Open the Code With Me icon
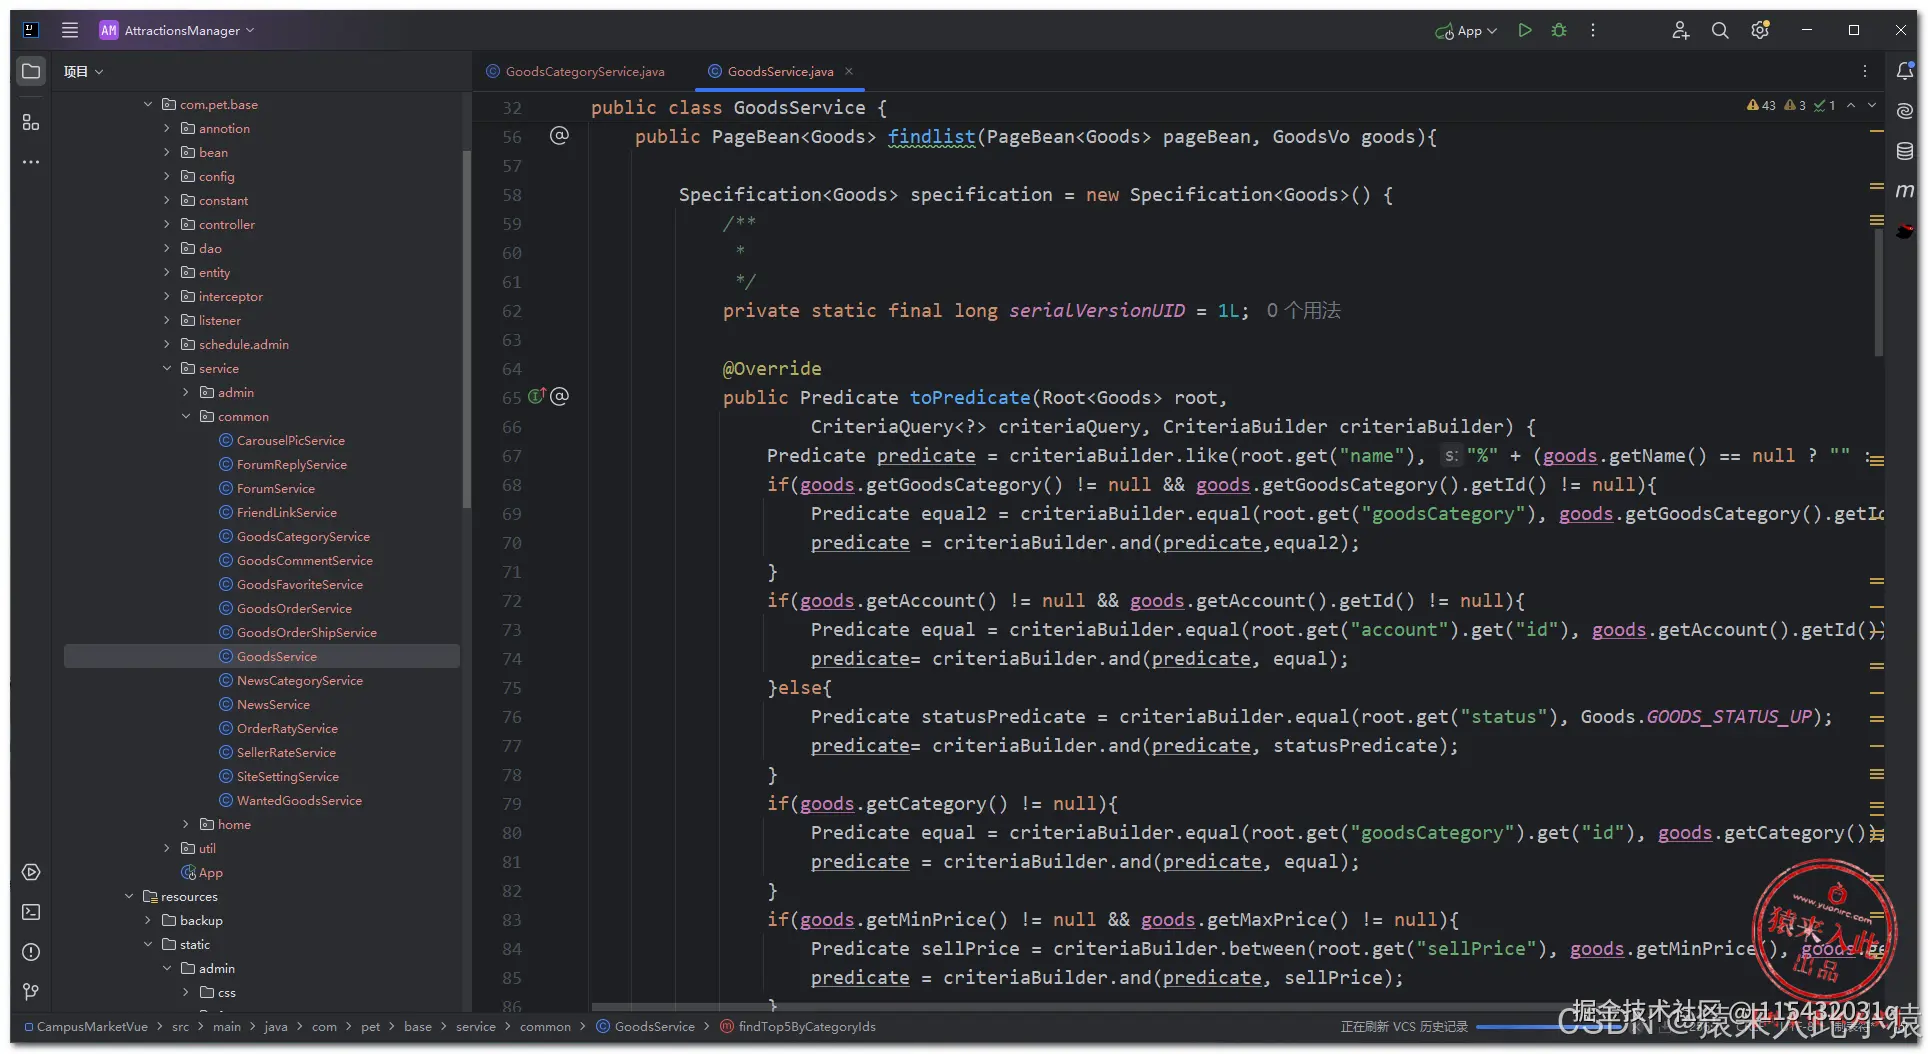 click(x=1680, y=30)
